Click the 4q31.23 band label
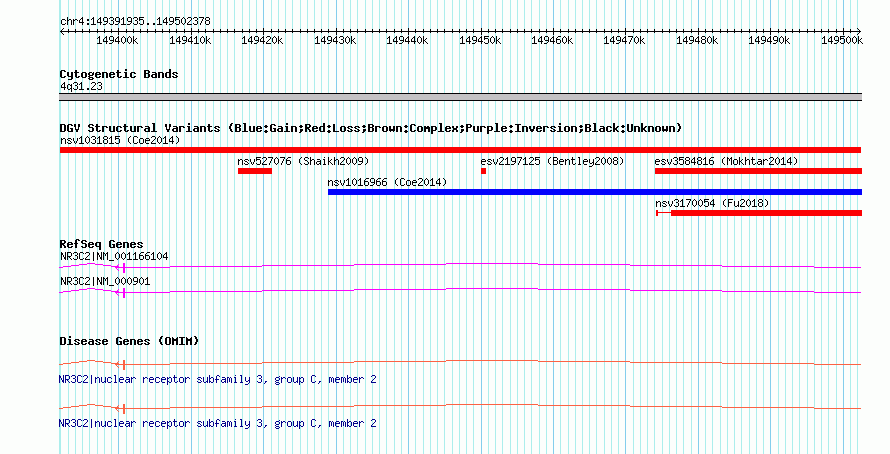Viewport: 890px width, 454px height. (x=81, y=86)
